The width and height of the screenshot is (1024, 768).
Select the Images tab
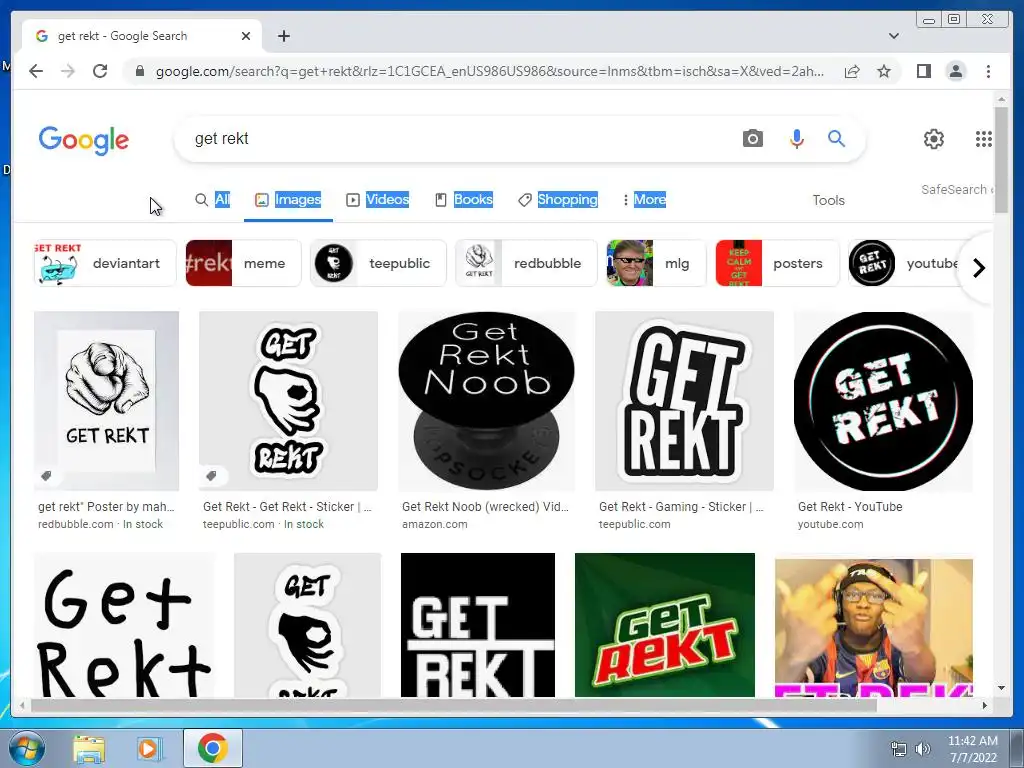click(x=288, y=200)
